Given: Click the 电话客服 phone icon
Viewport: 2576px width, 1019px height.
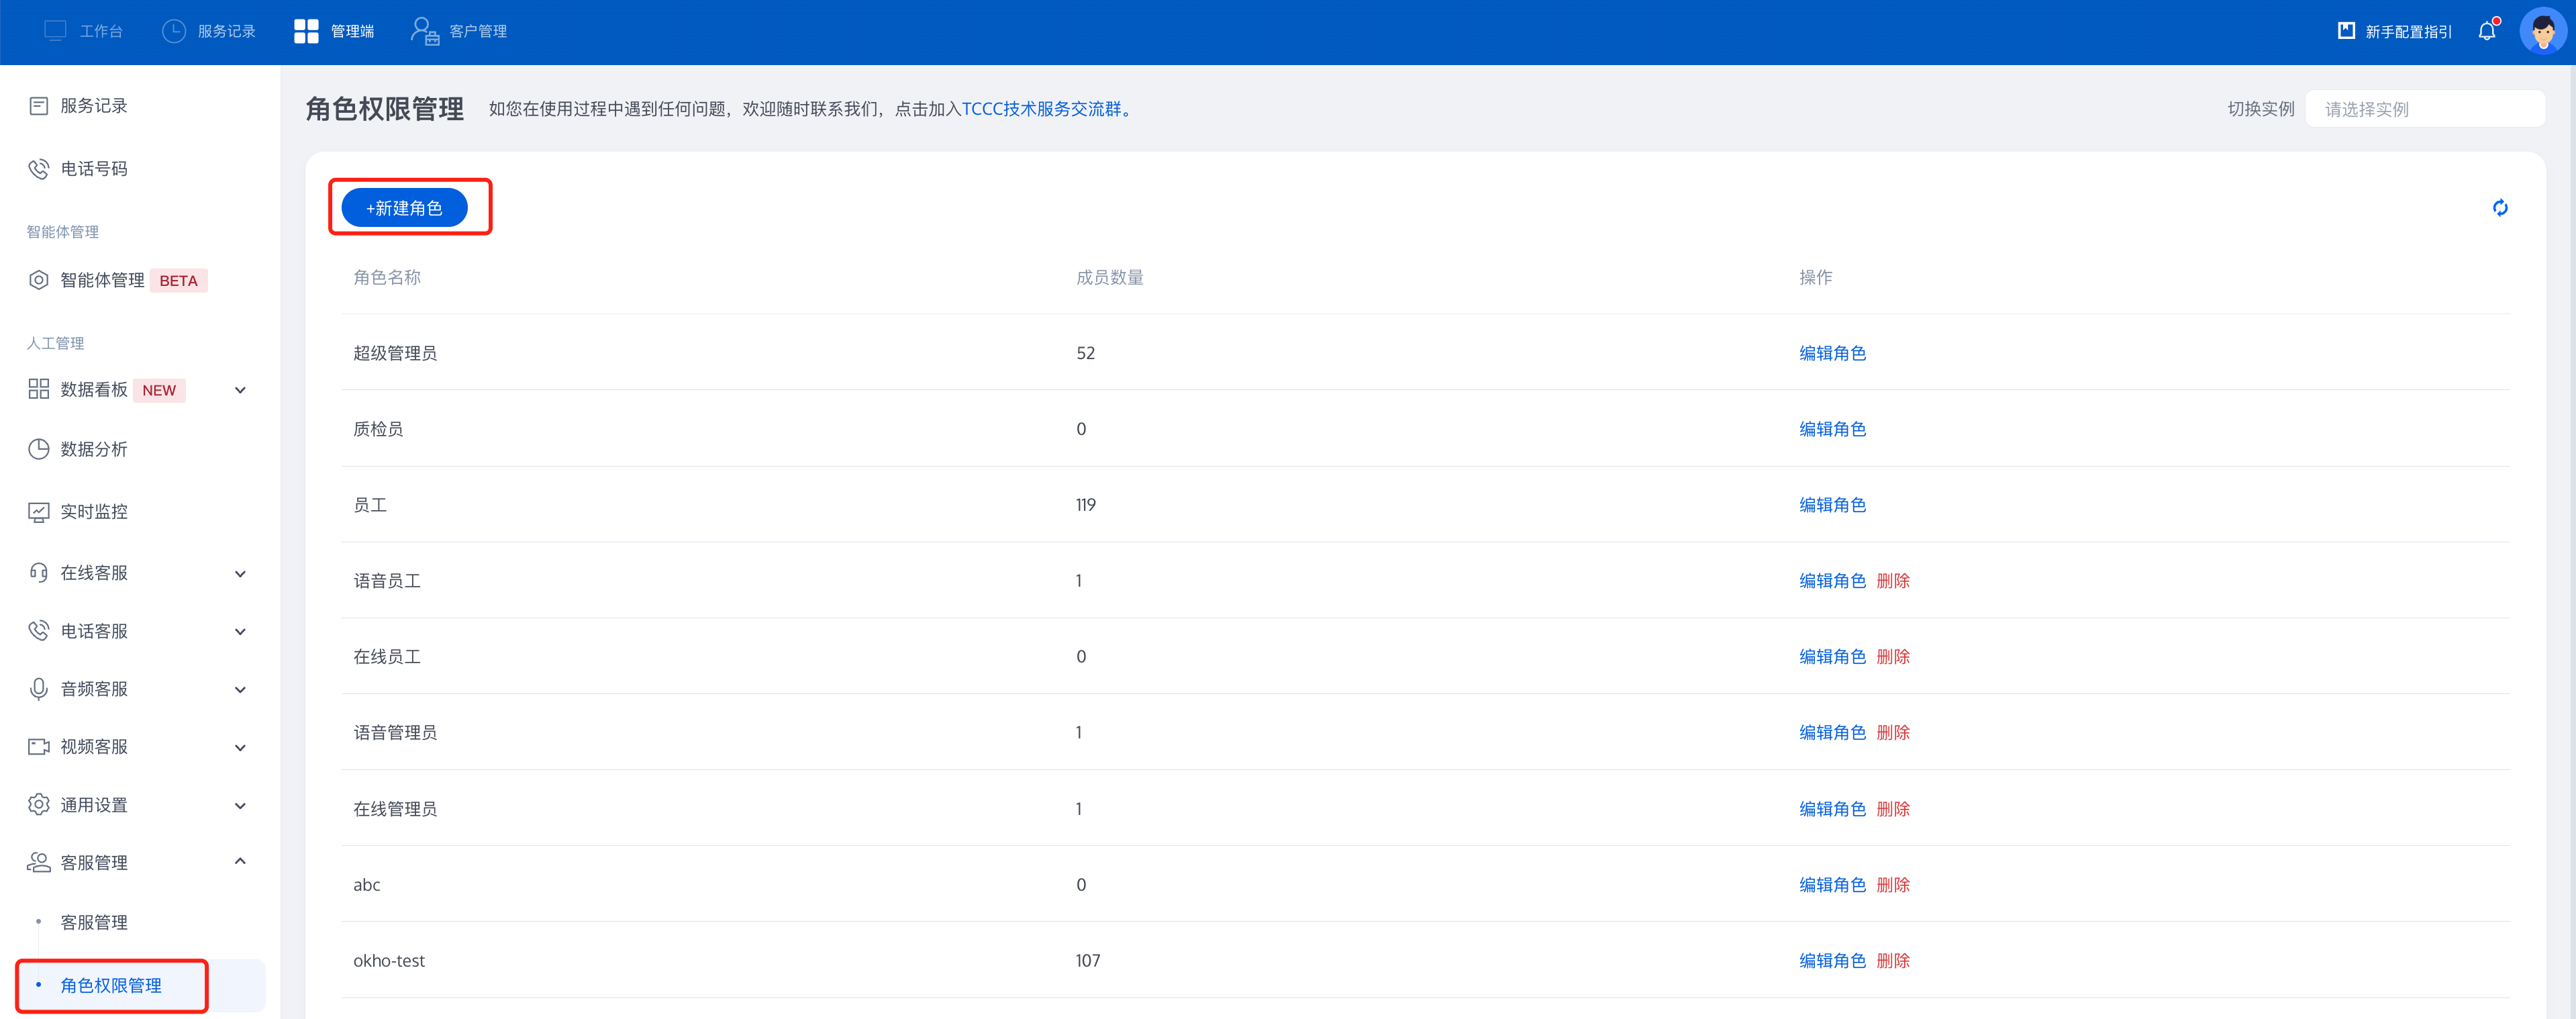Looking at the screenshot, I should click(x=39, y=631).
